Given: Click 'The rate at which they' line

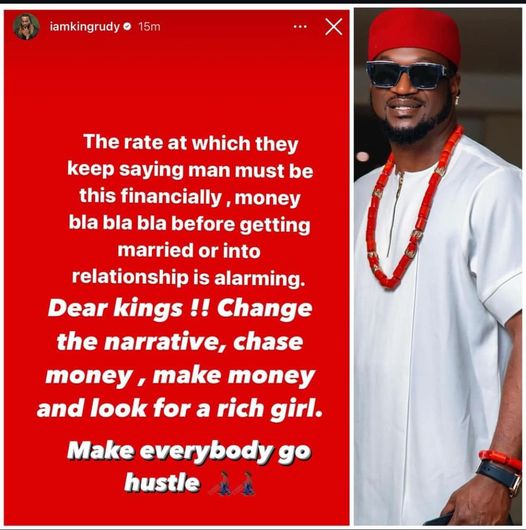Looking at the screenshot, I should (x=191, y=143).
